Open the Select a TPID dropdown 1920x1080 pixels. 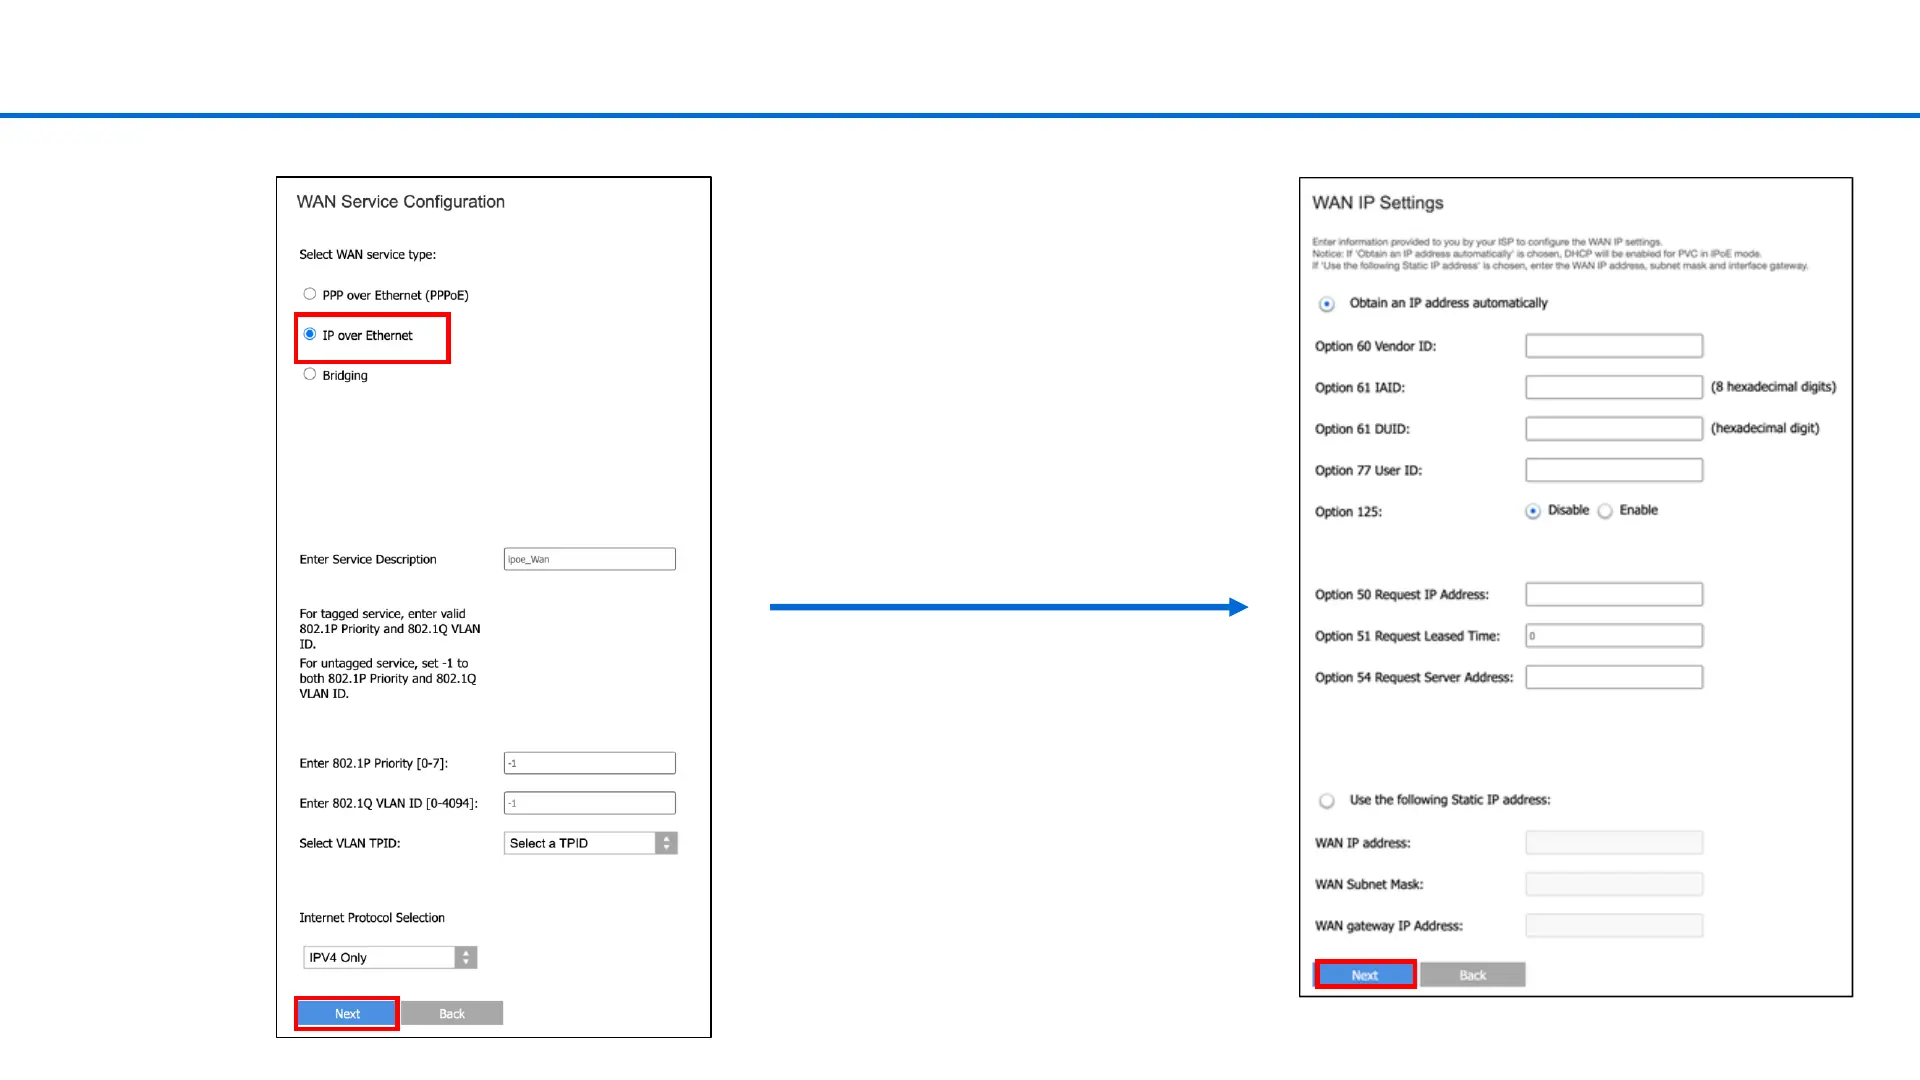[x=590, y=843]
